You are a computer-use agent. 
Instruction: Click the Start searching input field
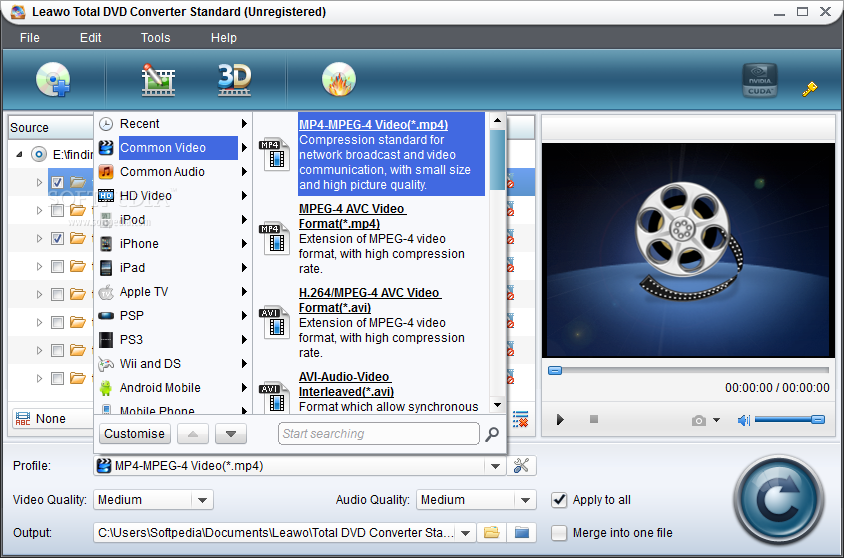coord(379,434)
